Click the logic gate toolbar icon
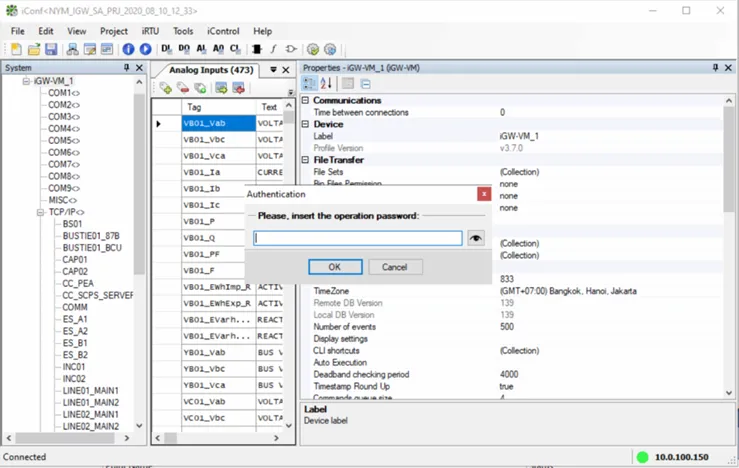Image resolution: width=739 pixels, height=468 pixels. tap(291, 49)
